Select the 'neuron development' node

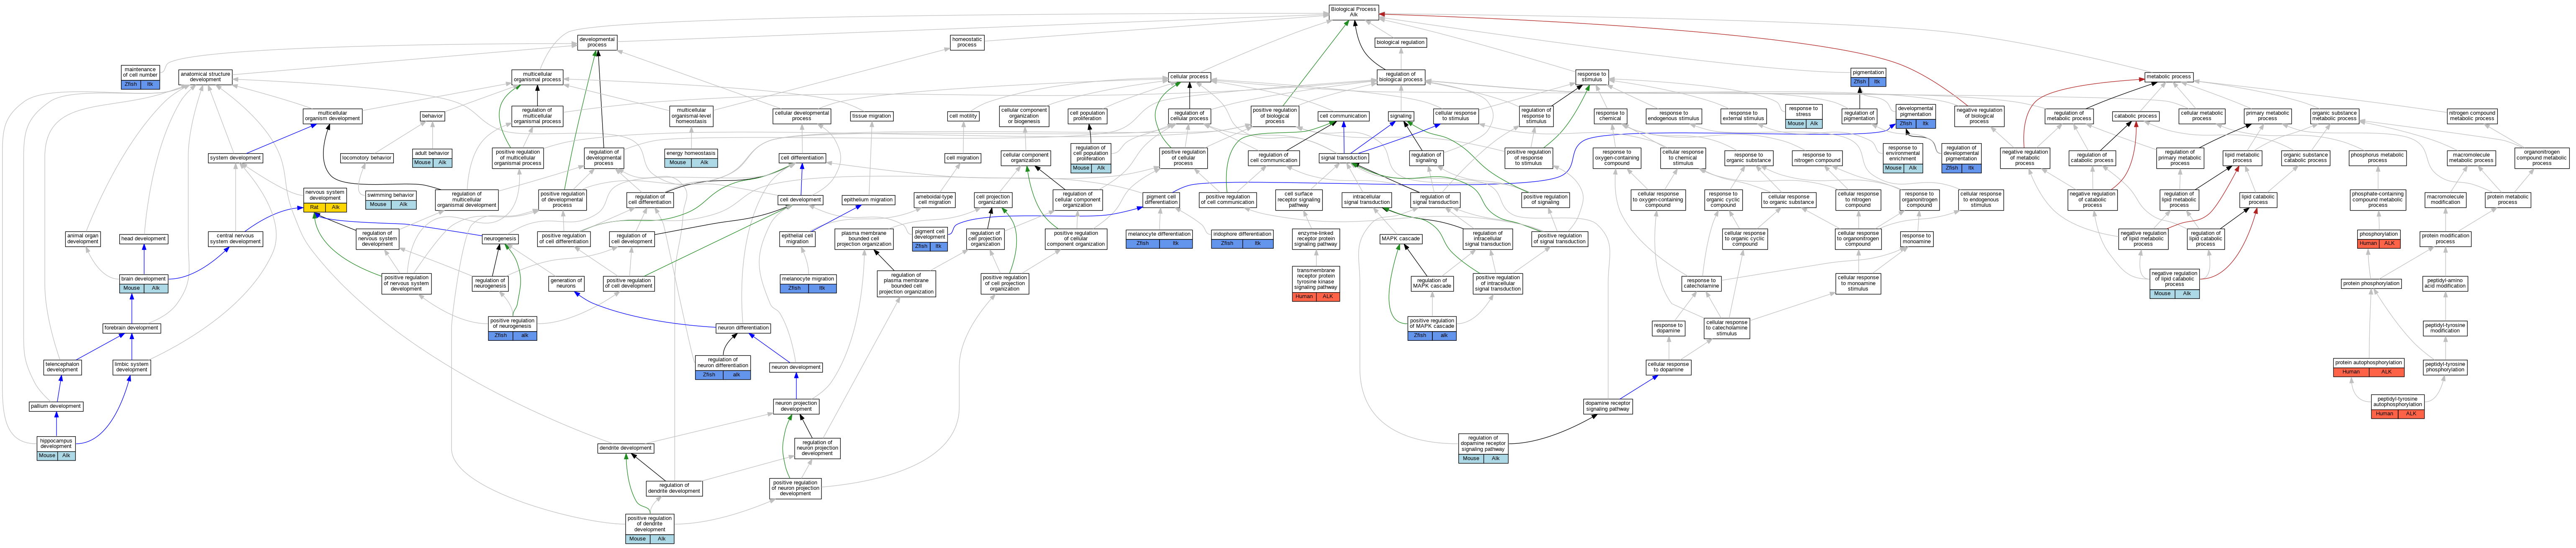[x=796, y=367]
